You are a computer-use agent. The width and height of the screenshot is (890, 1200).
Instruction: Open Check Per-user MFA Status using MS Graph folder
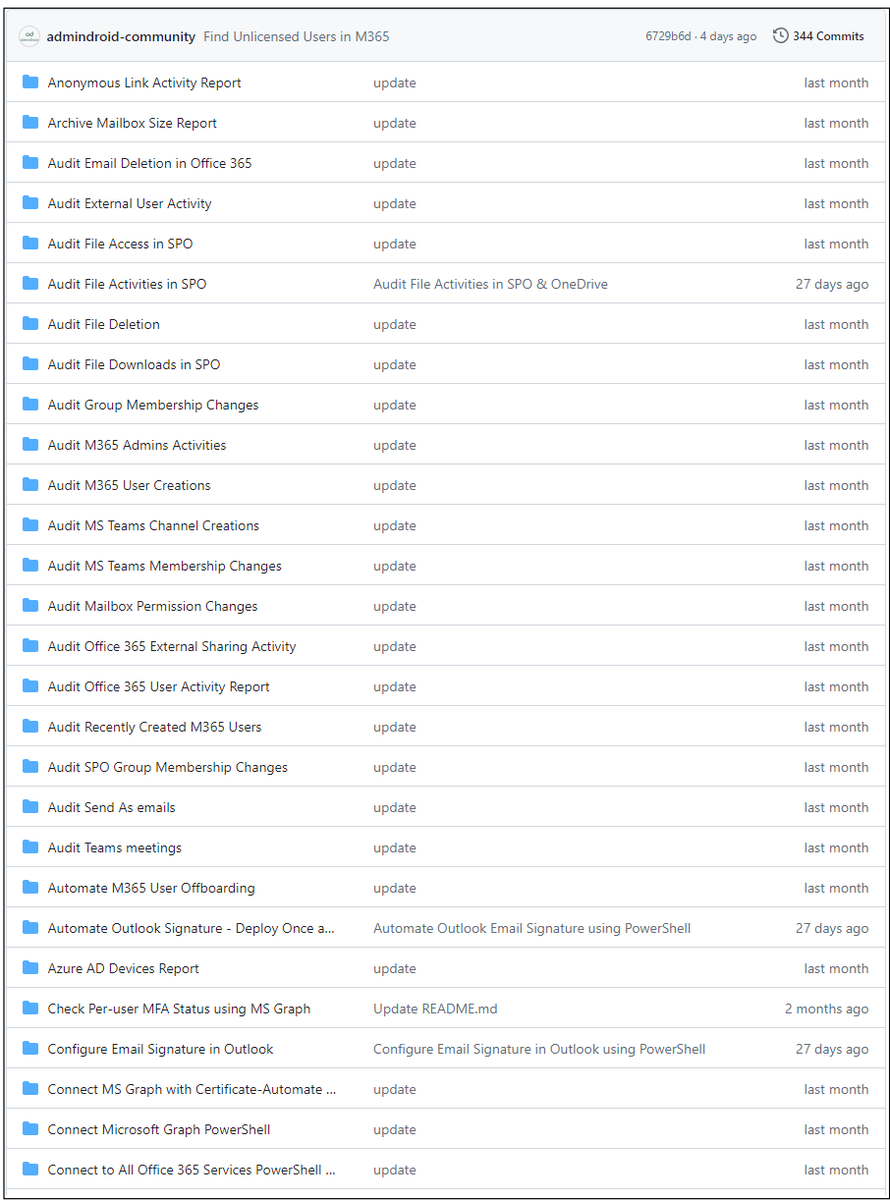(179, 1009)
